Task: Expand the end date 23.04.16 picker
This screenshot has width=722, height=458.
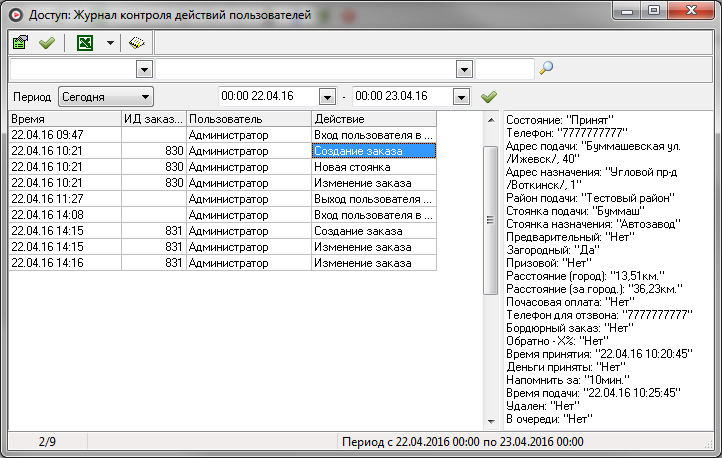Action: (461, 97)
